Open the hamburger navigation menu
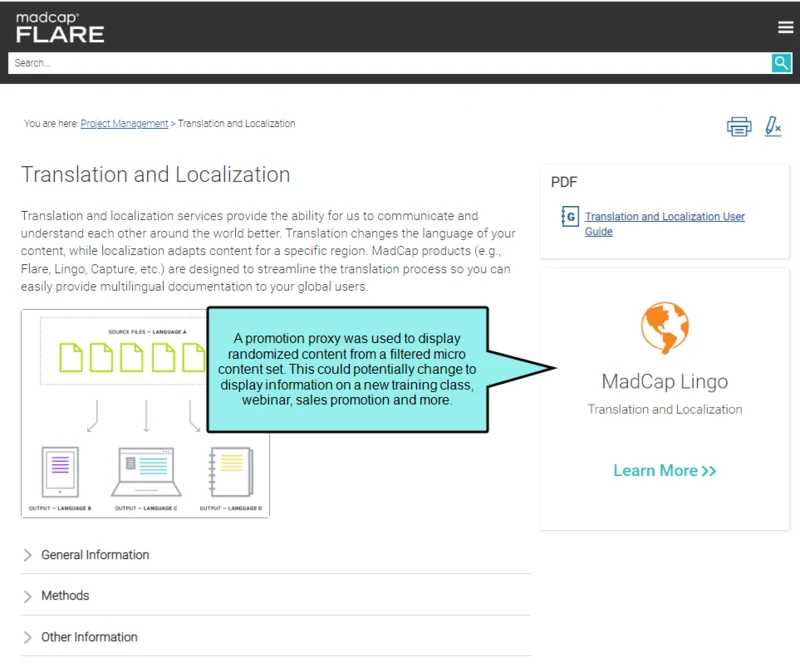The height and width of the screenshot is (667, 800). click(785, 27)
